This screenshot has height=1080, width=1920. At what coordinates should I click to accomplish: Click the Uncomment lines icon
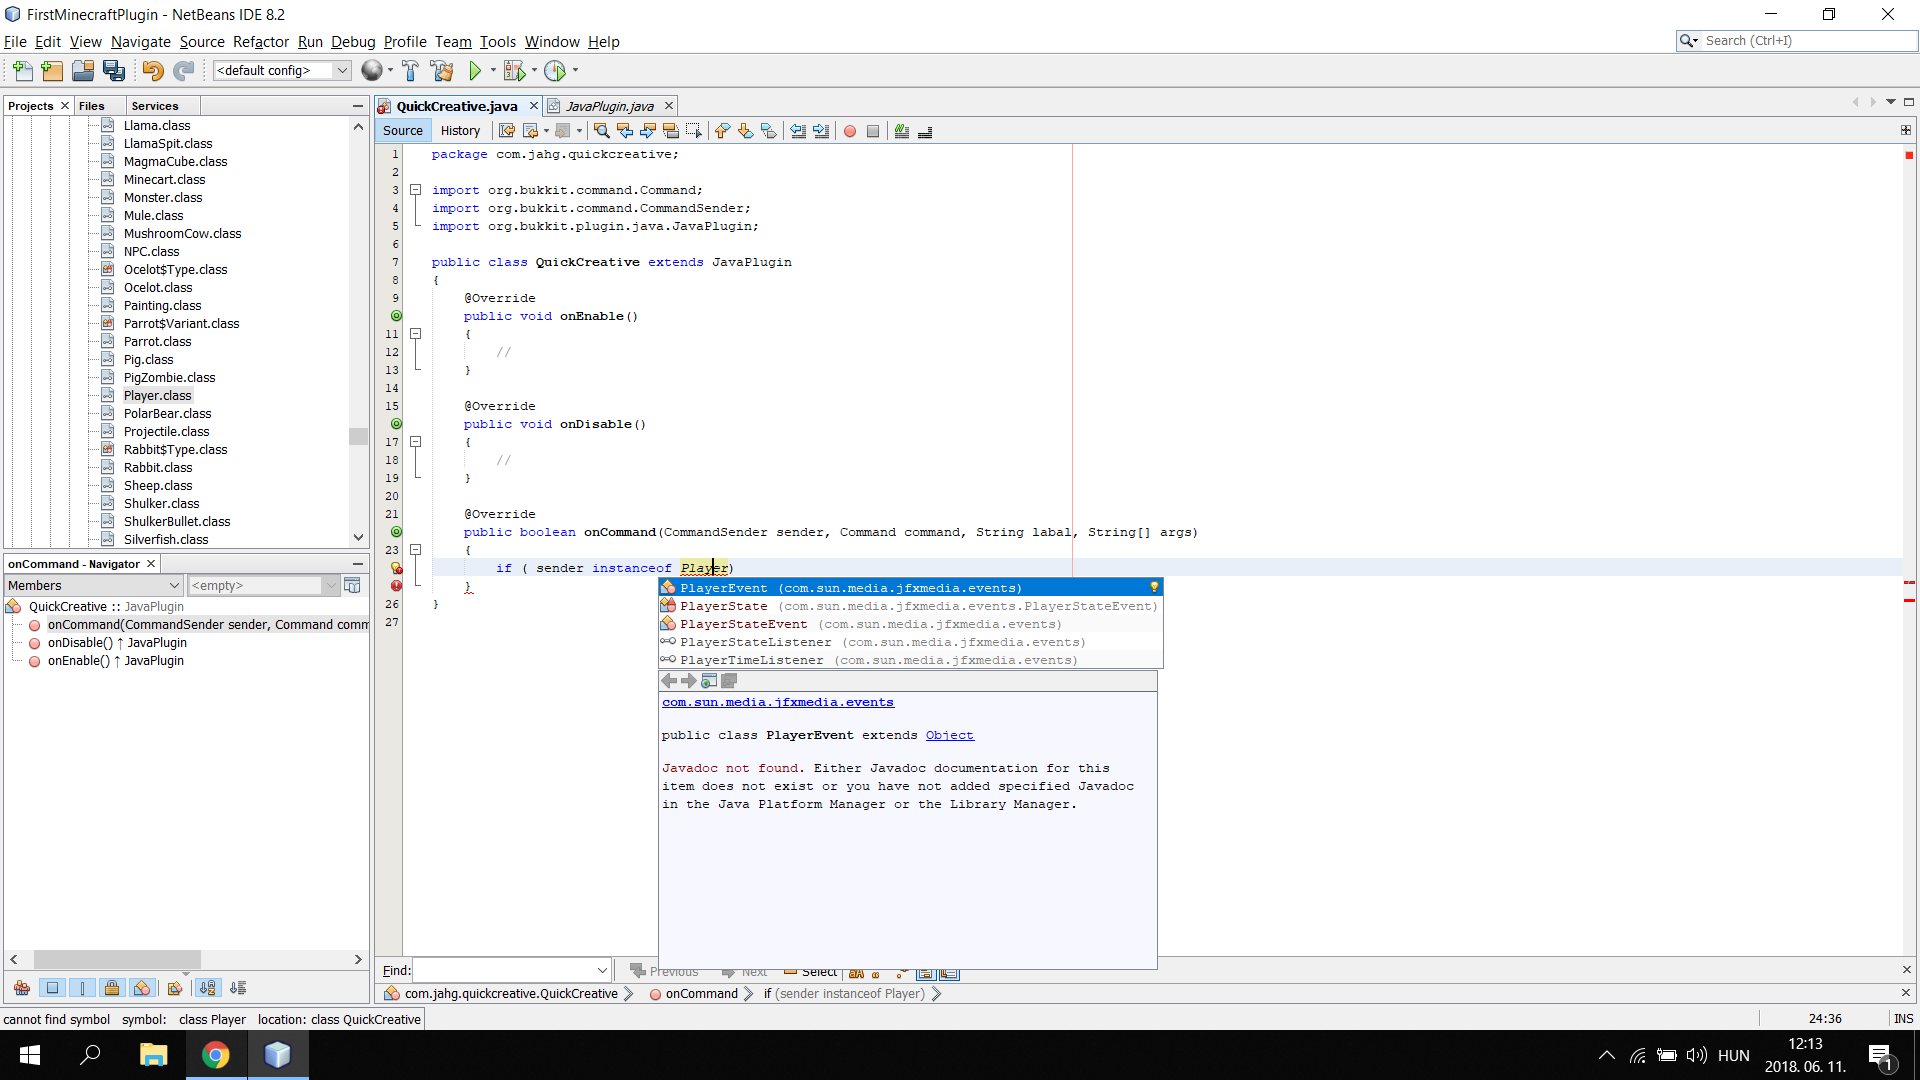pos(925,131)
